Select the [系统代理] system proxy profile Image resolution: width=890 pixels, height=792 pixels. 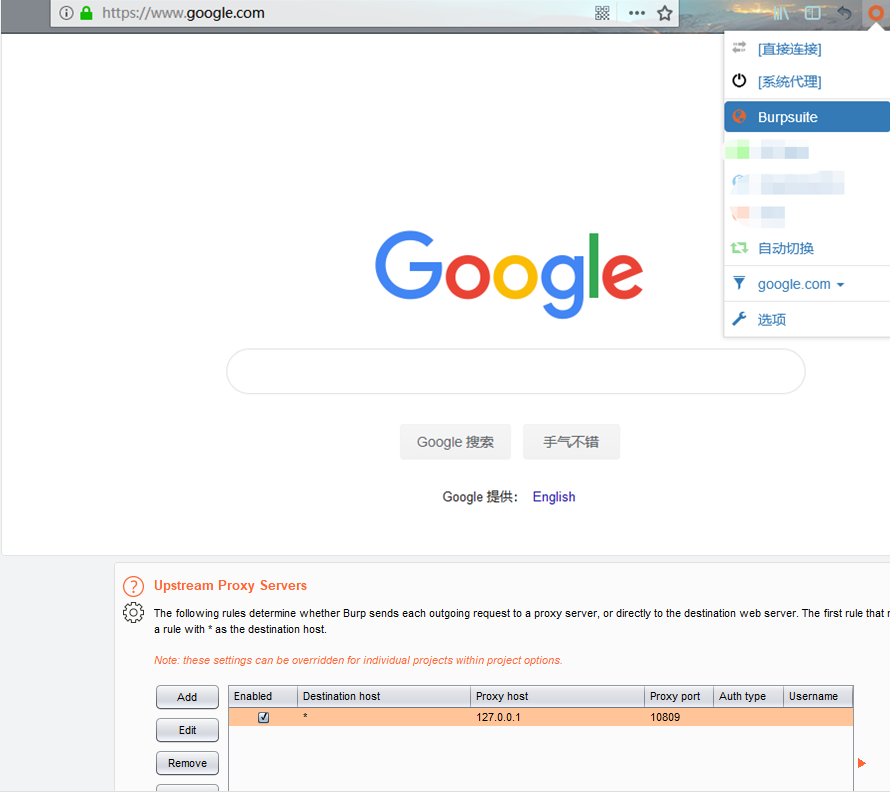807,81
